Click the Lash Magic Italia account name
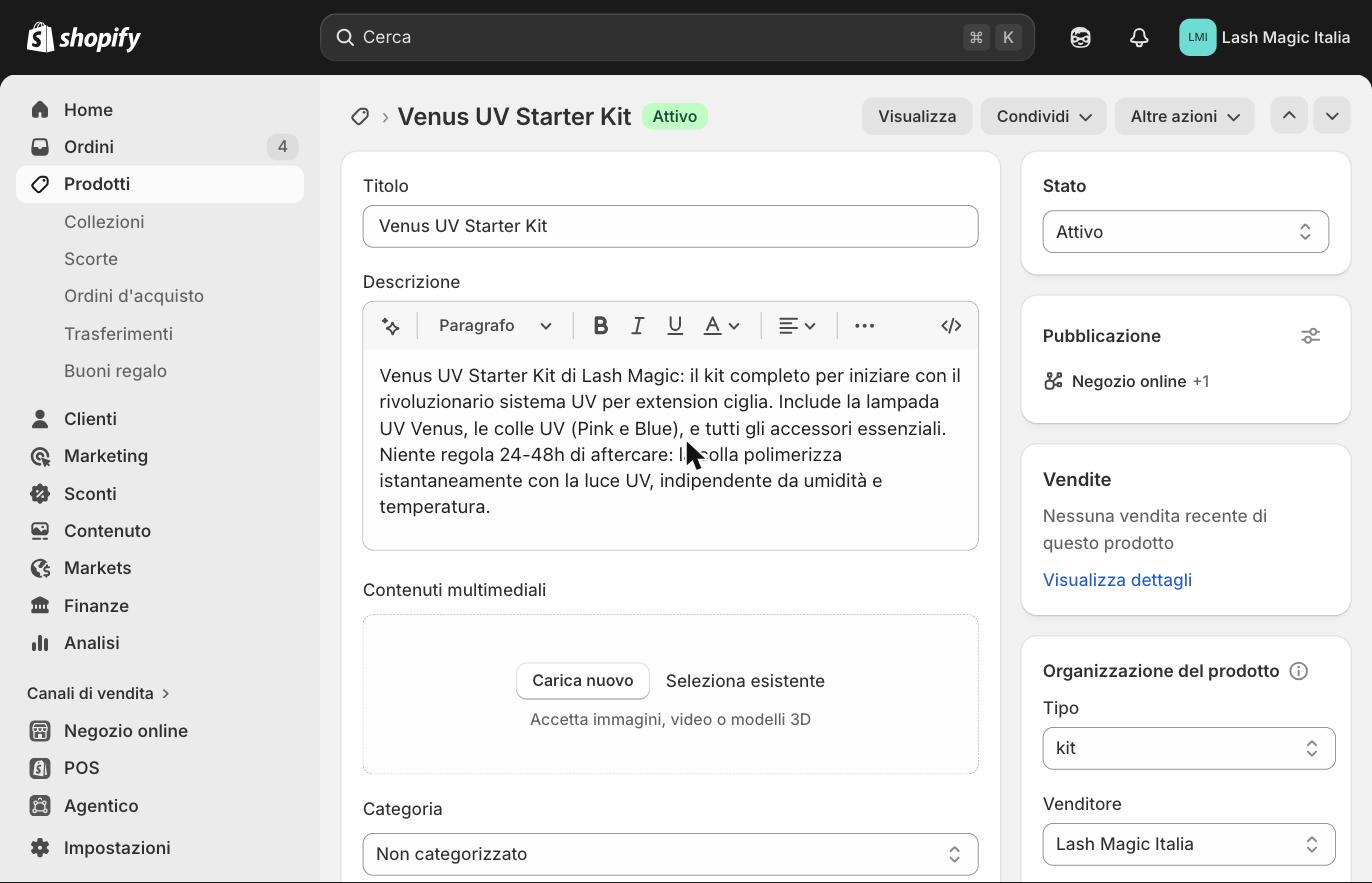 coord(1286,38)
